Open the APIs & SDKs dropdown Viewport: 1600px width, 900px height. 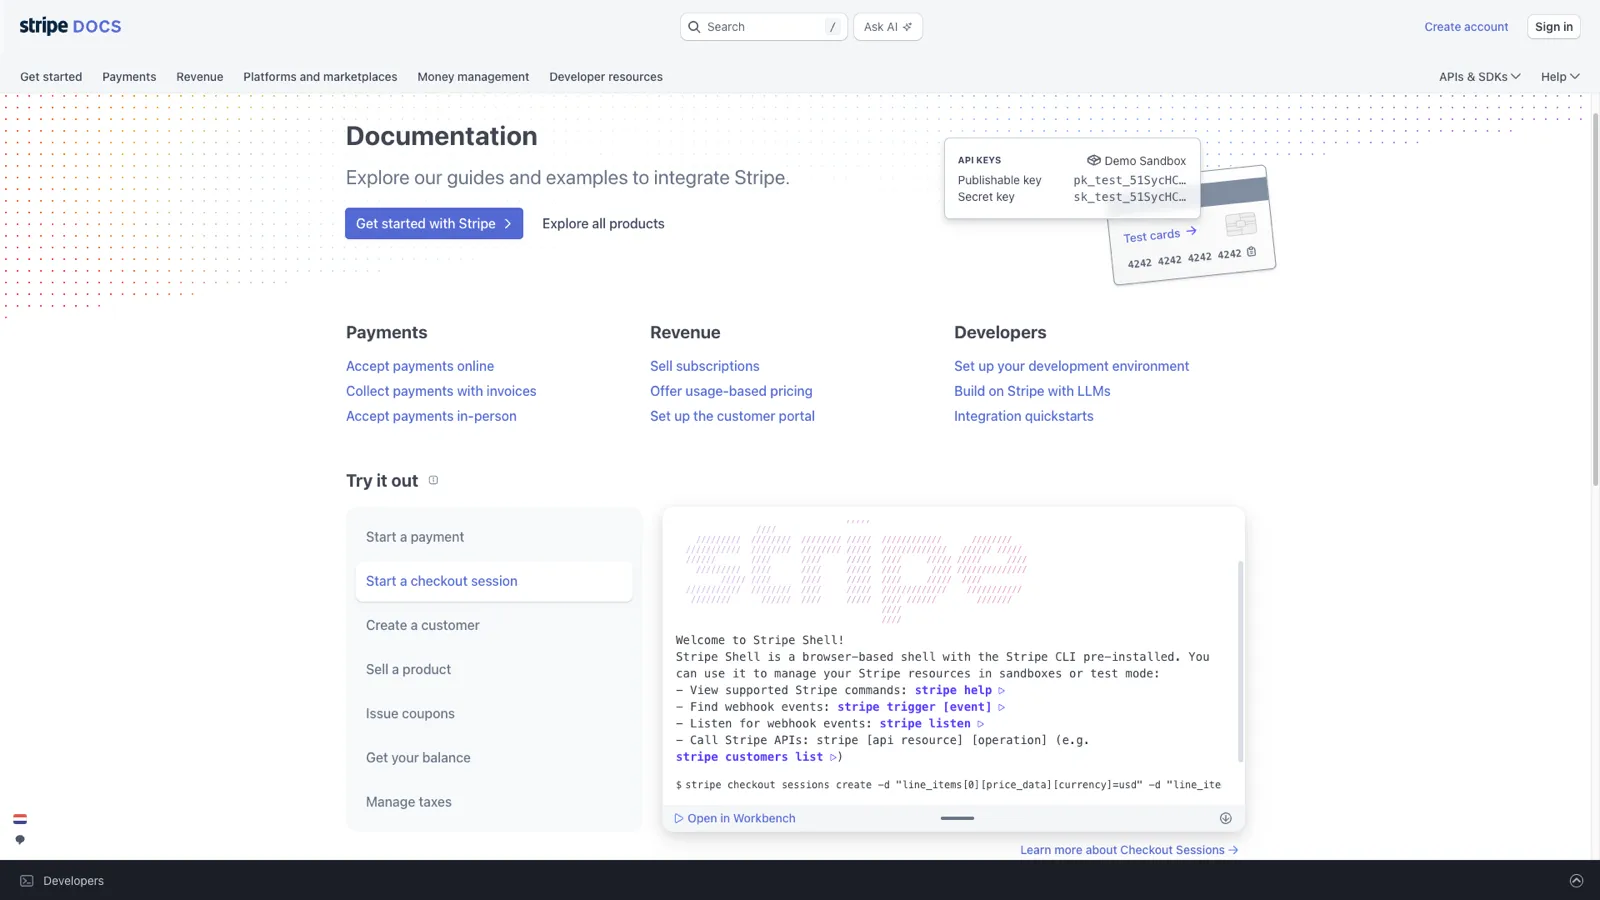pos(1479,77)
